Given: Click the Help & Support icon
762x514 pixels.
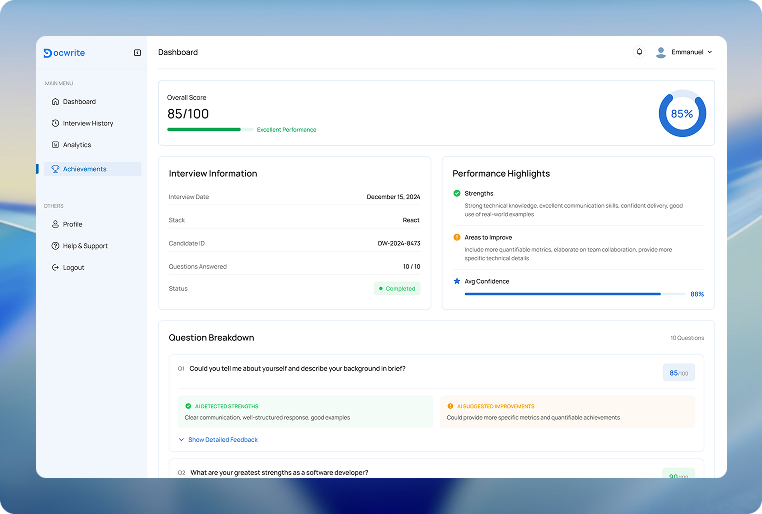Looking at the screenshot, I should pos(55,246).
